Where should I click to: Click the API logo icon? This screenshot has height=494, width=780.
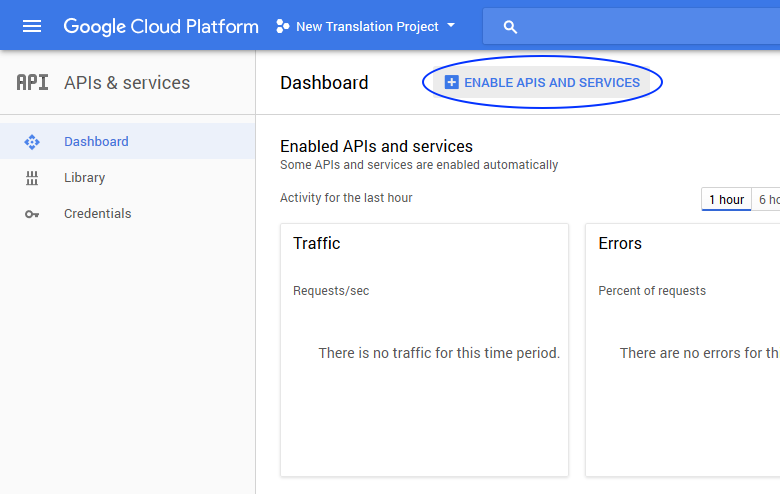32,83
